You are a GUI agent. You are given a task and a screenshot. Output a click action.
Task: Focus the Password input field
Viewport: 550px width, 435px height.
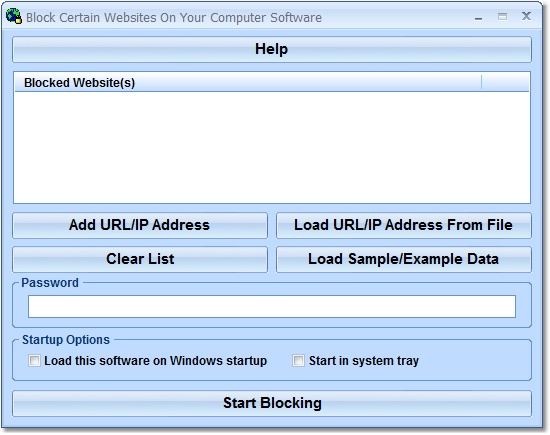click(x=272, y=307)
